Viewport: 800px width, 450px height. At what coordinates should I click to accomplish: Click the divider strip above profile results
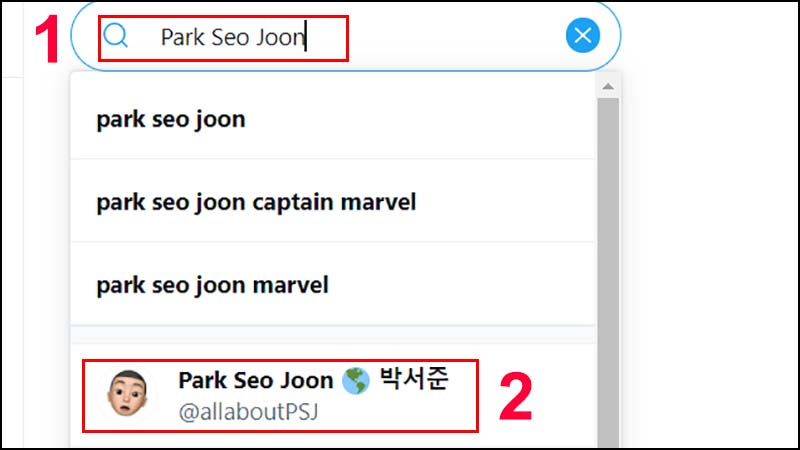333,334
